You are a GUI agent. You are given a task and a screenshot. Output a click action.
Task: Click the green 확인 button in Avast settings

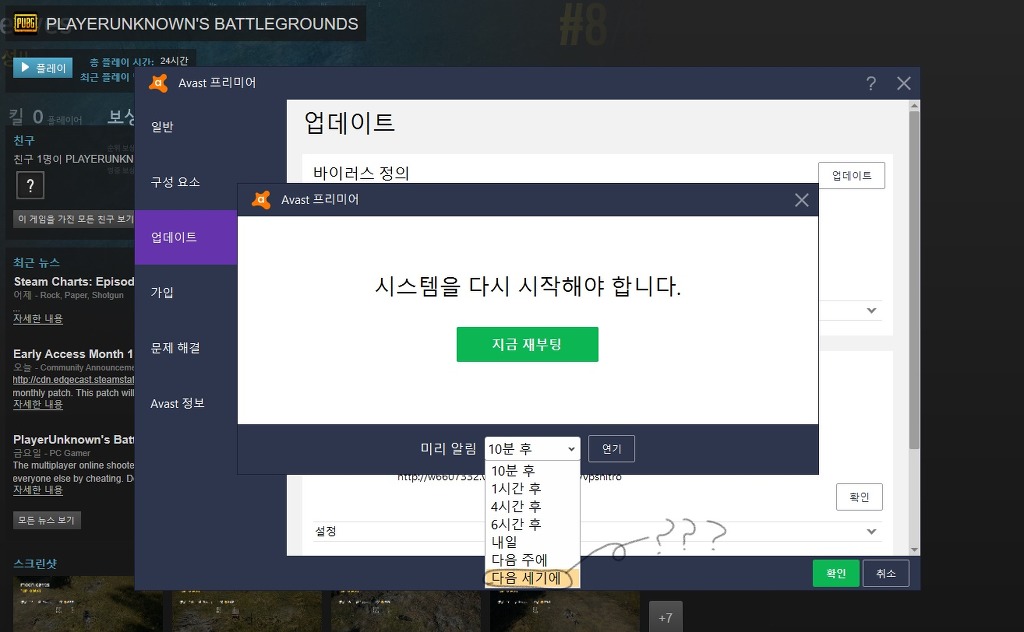836,573
